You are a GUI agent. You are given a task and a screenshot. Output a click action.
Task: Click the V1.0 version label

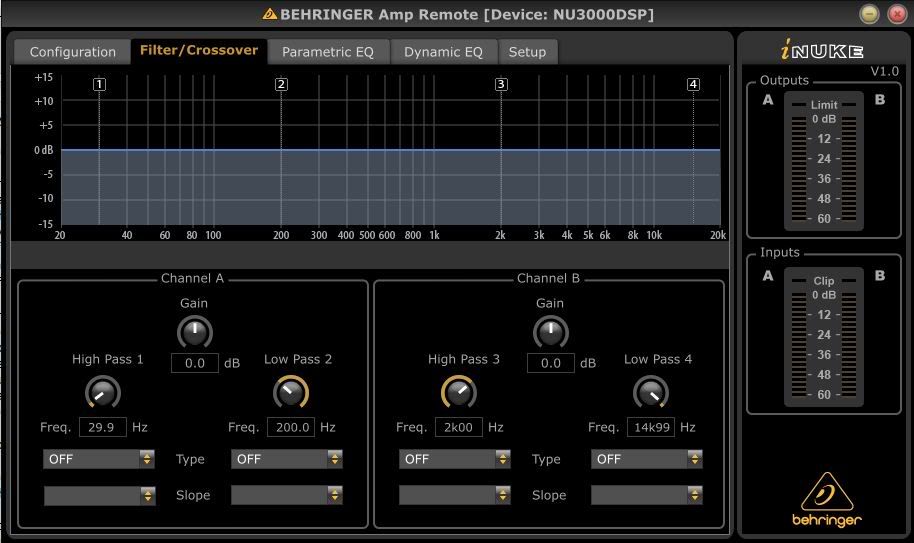(884, 71)
